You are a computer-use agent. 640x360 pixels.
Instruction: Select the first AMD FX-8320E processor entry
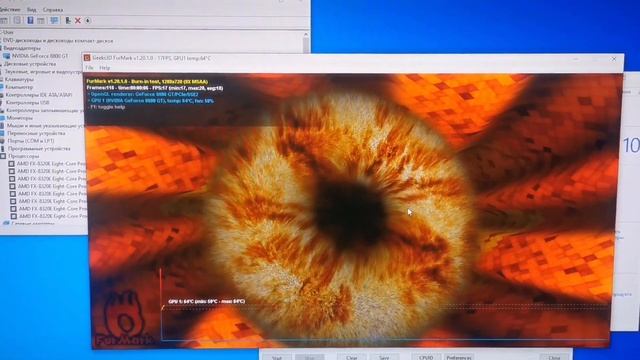(51, 164)
